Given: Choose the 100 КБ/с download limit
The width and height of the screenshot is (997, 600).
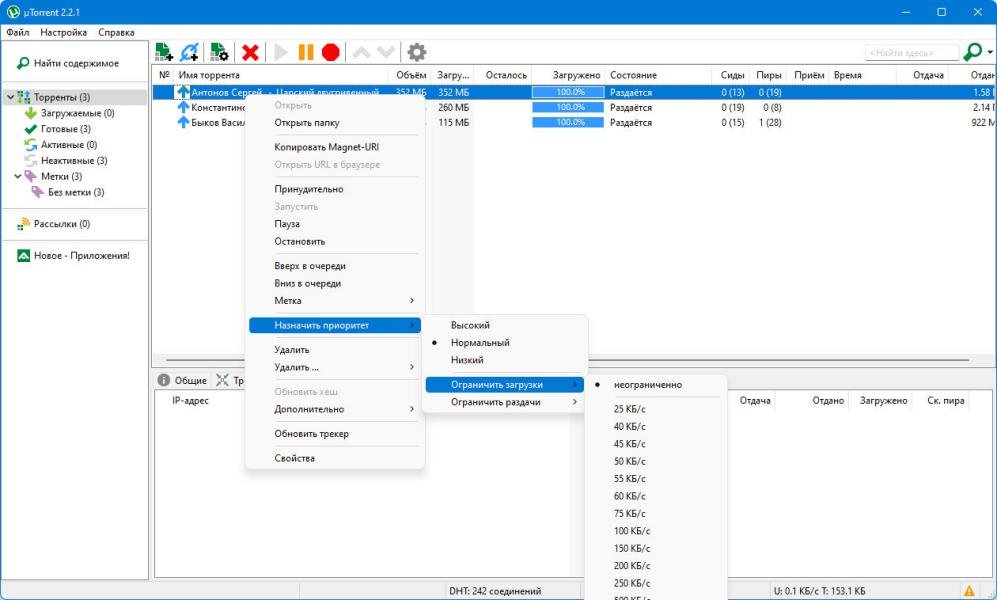Looking at the screenshot, I should point(632,531).
